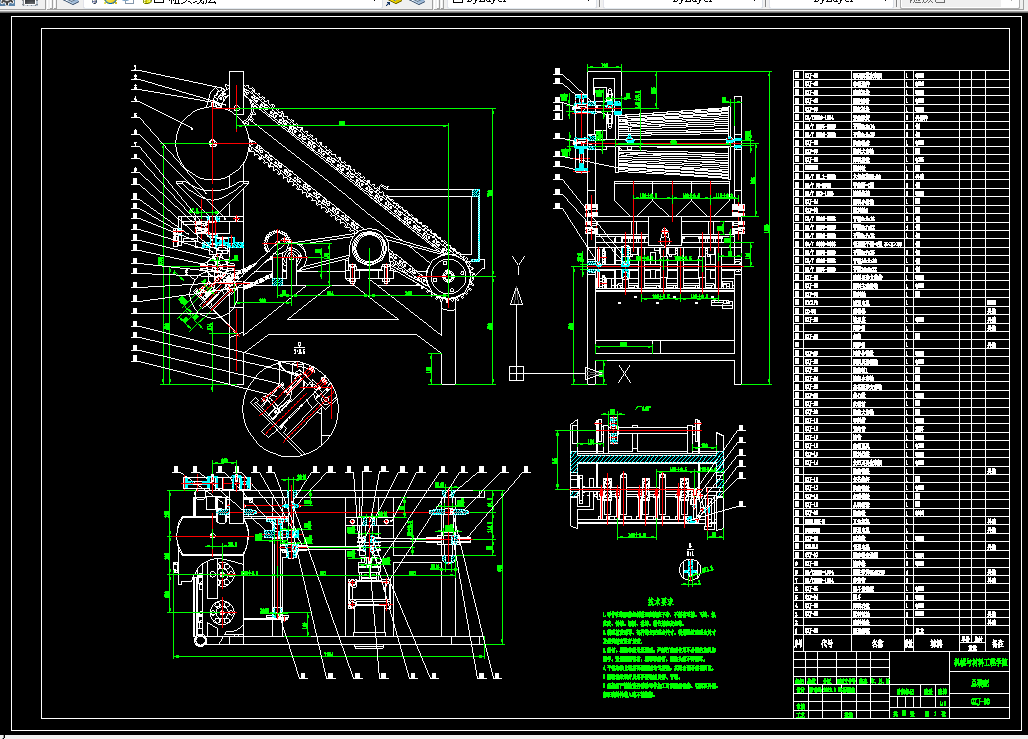The width and height of the screenshot is (1028, 739).
Task: Pick the large drum circle in side view
Action: click(x=212, y=143)
